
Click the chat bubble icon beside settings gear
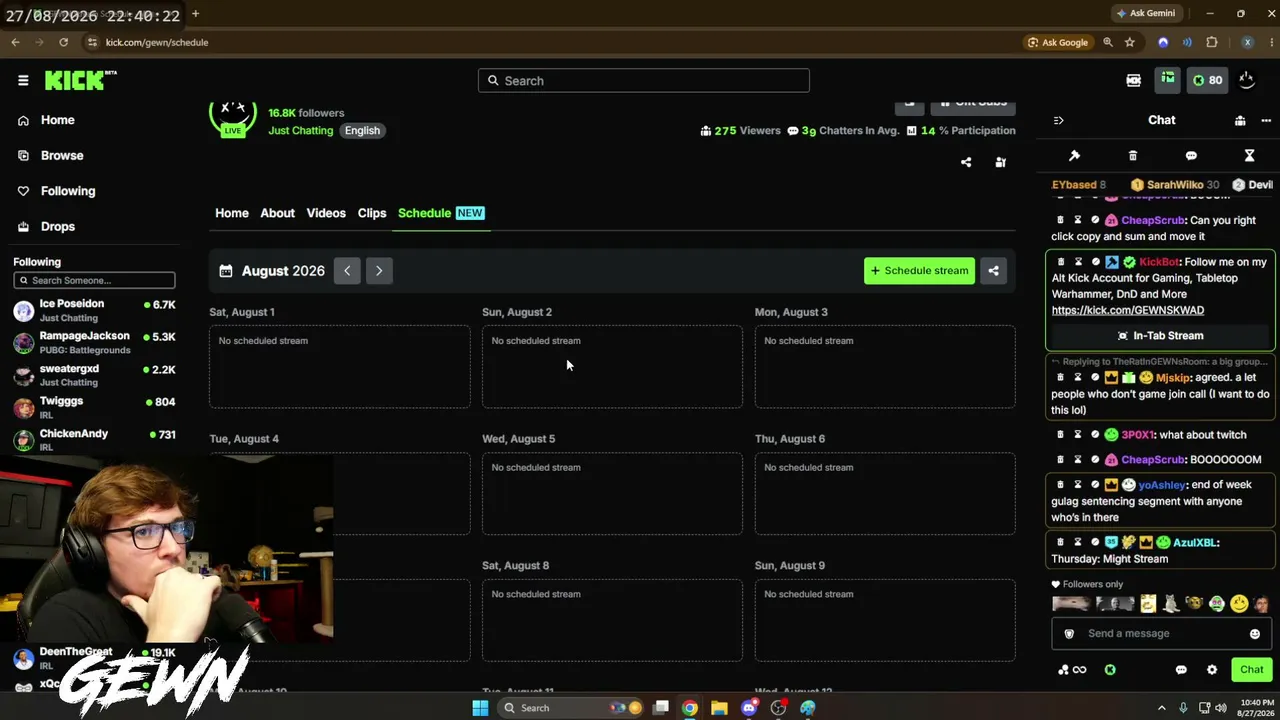click(x=1181, y=670)
